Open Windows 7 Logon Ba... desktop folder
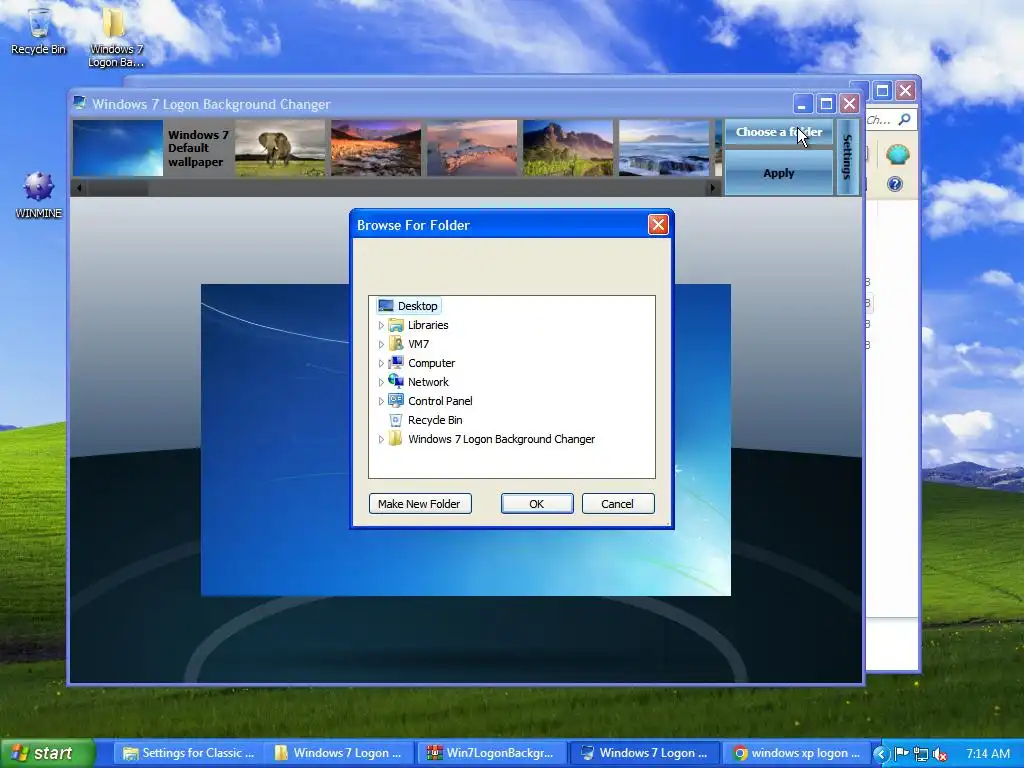This screenshot has width=1024, height=768. 116,37
